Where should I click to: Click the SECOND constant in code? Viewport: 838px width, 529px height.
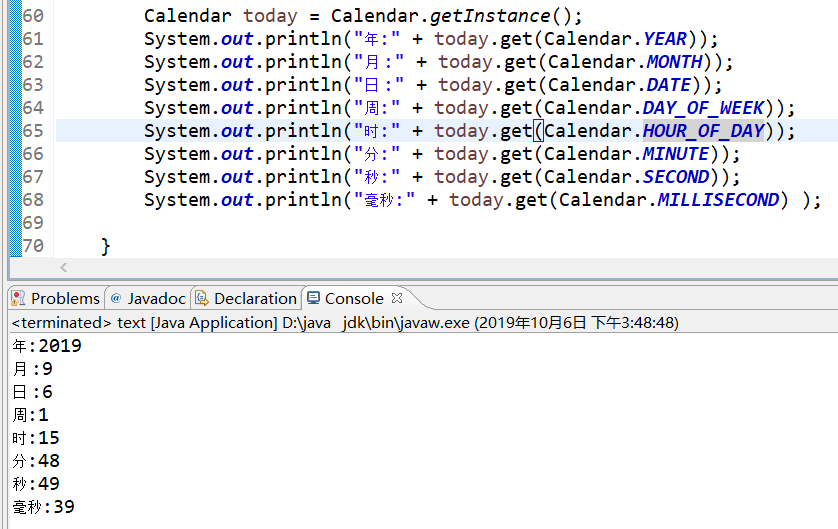[676, 177]
